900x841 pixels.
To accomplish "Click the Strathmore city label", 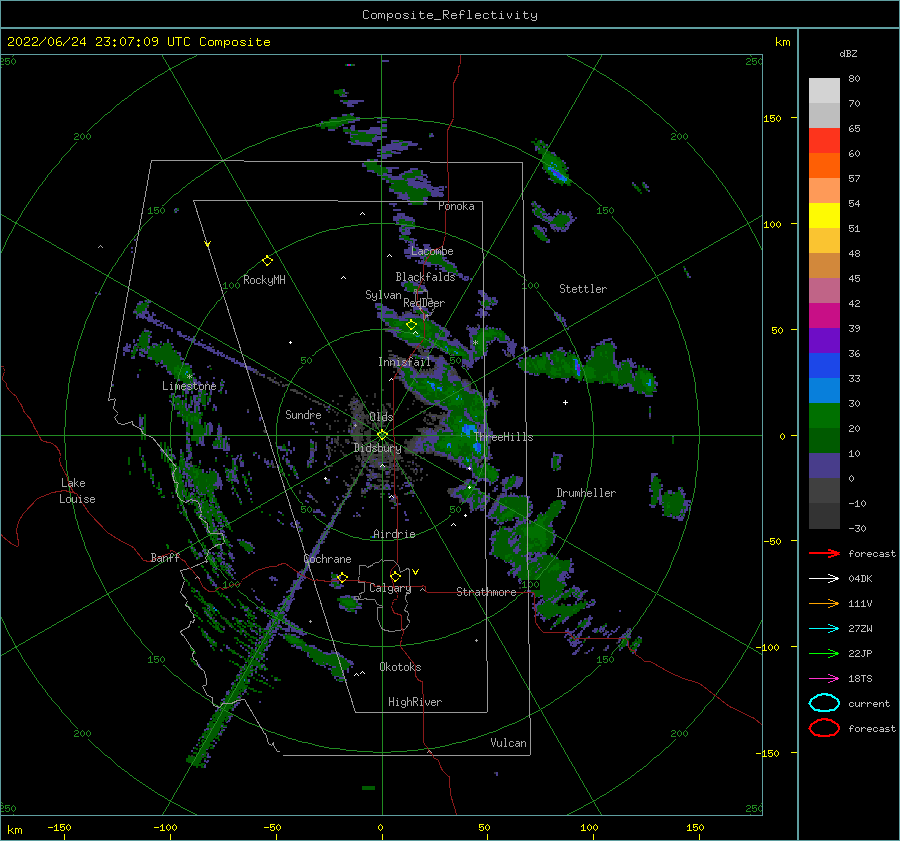I will (486, 592).
